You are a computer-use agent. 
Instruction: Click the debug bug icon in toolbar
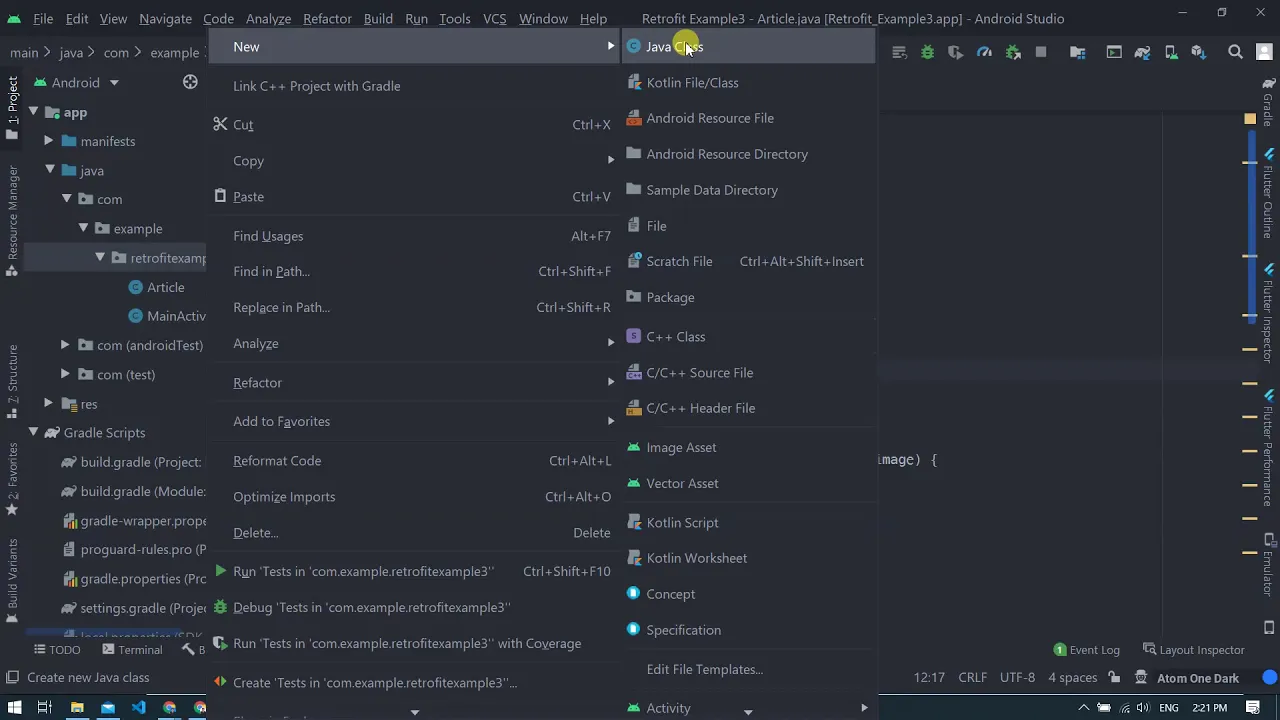point(928,52)
